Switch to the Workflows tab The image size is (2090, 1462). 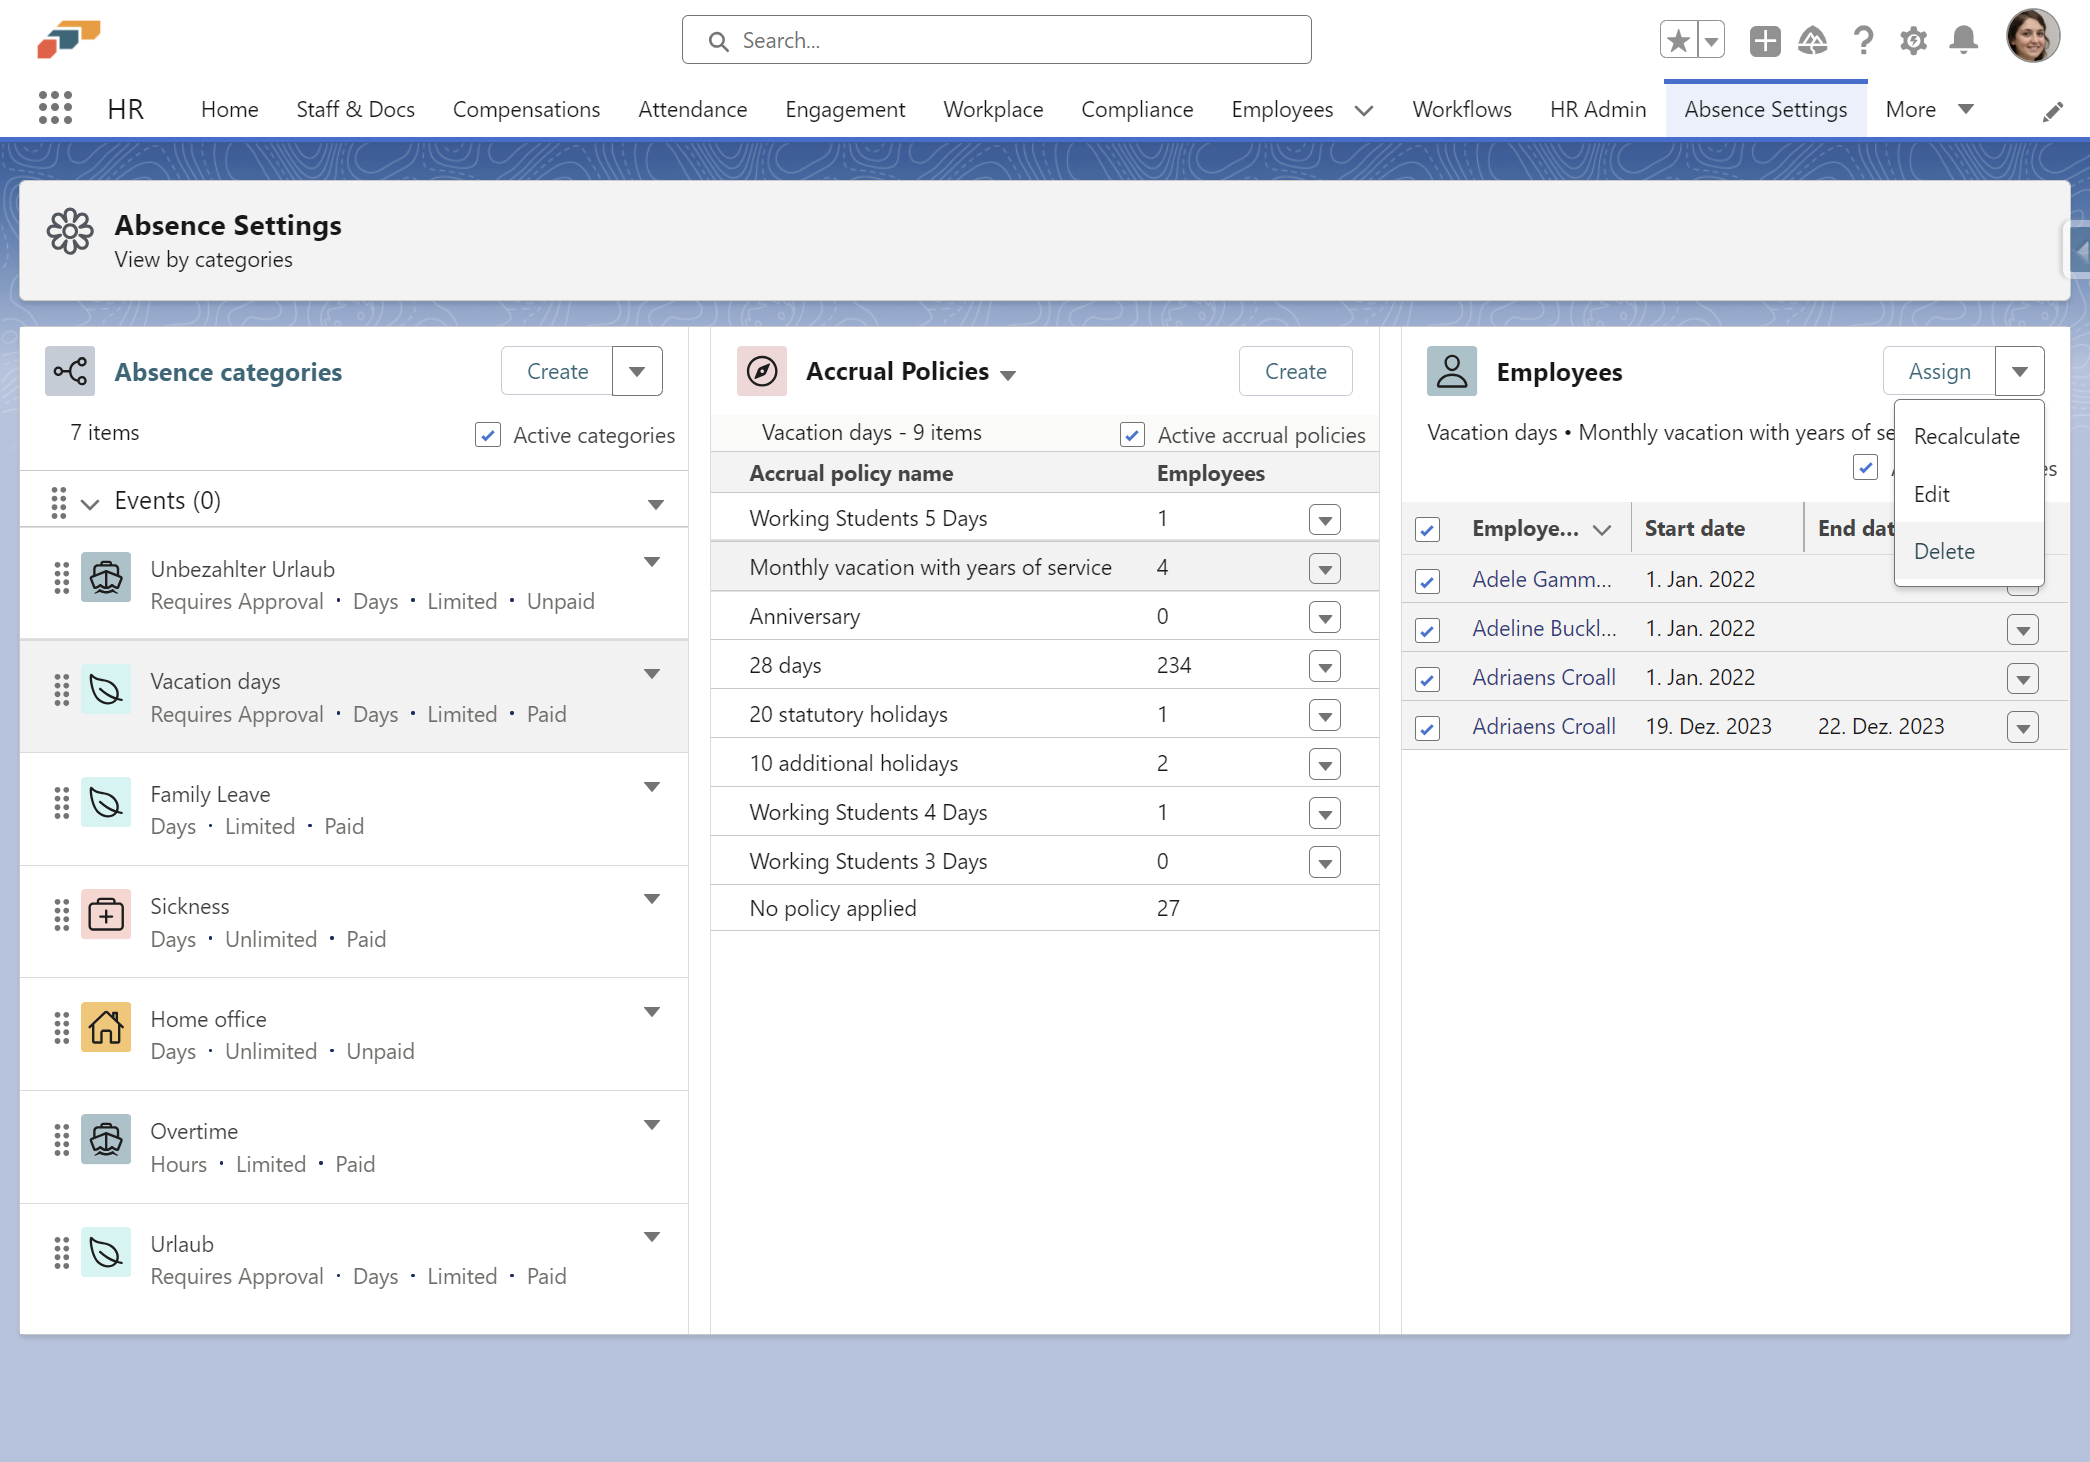coord(1461,109)
